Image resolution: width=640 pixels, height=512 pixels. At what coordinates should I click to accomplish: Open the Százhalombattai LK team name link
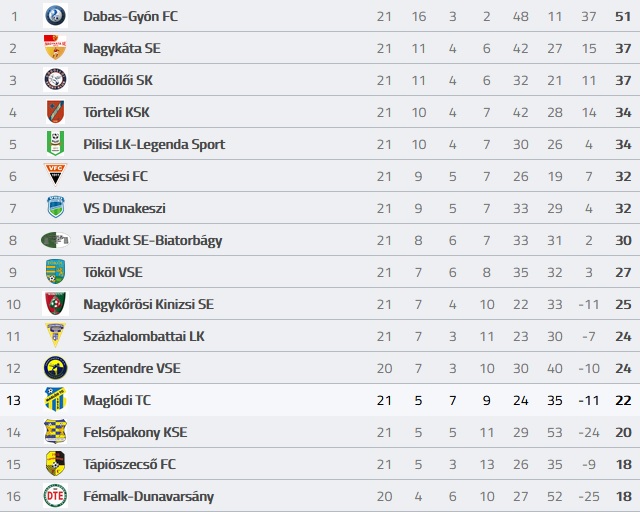(144, 336)
